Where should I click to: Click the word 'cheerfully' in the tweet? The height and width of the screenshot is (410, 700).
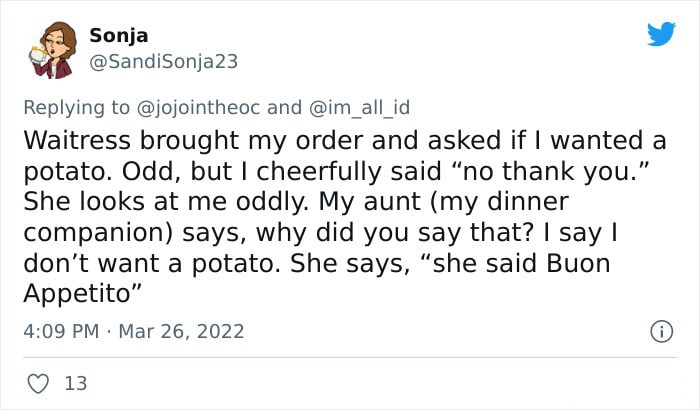pyautogui.click(x=320, y=172)
